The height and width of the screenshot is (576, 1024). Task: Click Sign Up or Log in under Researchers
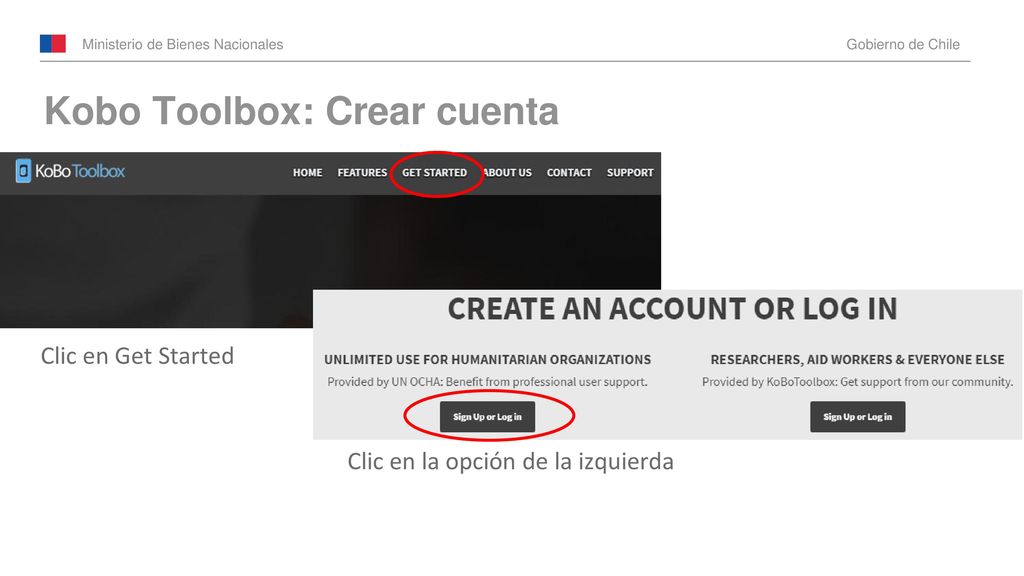857,417
